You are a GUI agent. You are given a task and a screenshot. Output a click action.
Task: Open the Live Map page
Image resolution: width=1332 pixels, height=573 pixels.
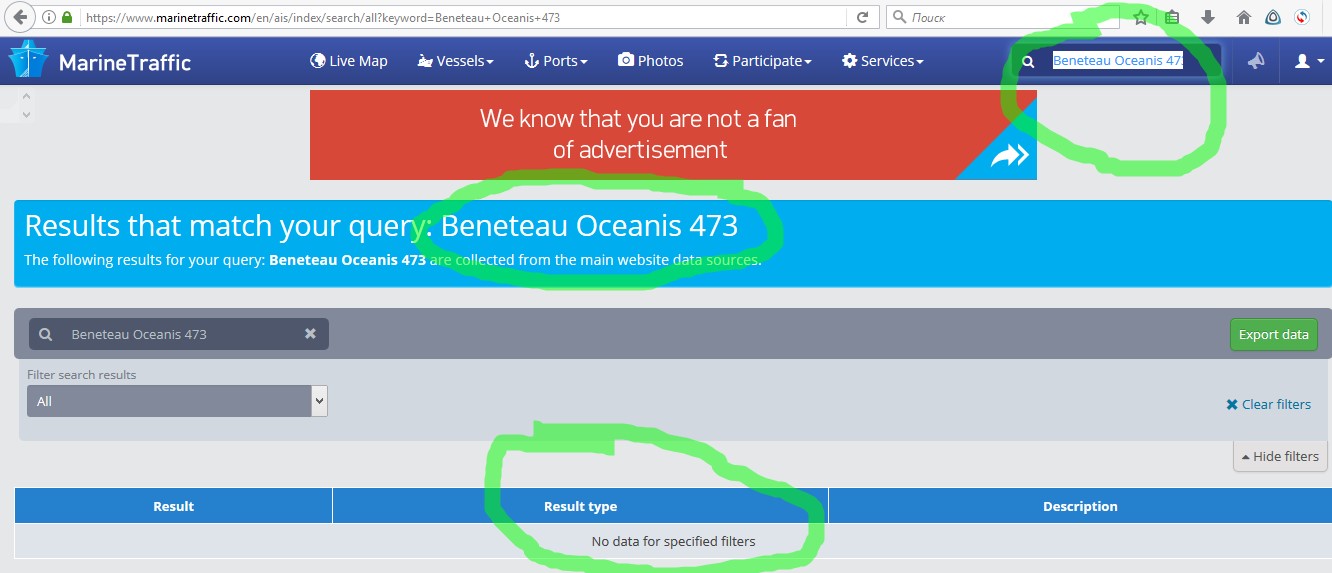[348, 61]
